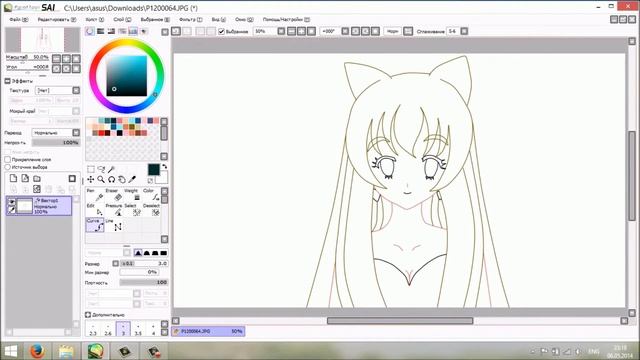Click the foreground color swatch

(x=153, y=170)
